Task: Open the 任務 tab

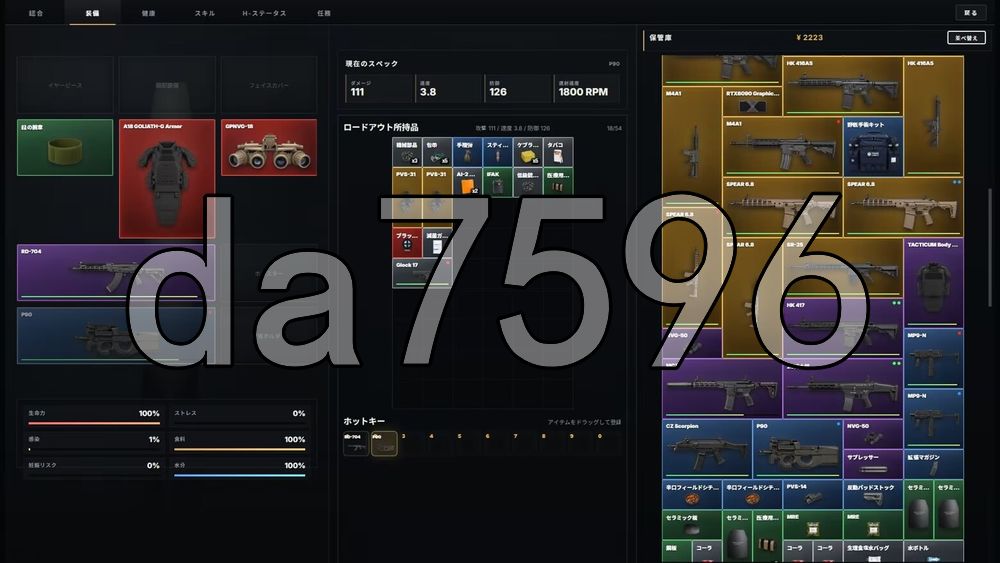Action: point(324,13)
